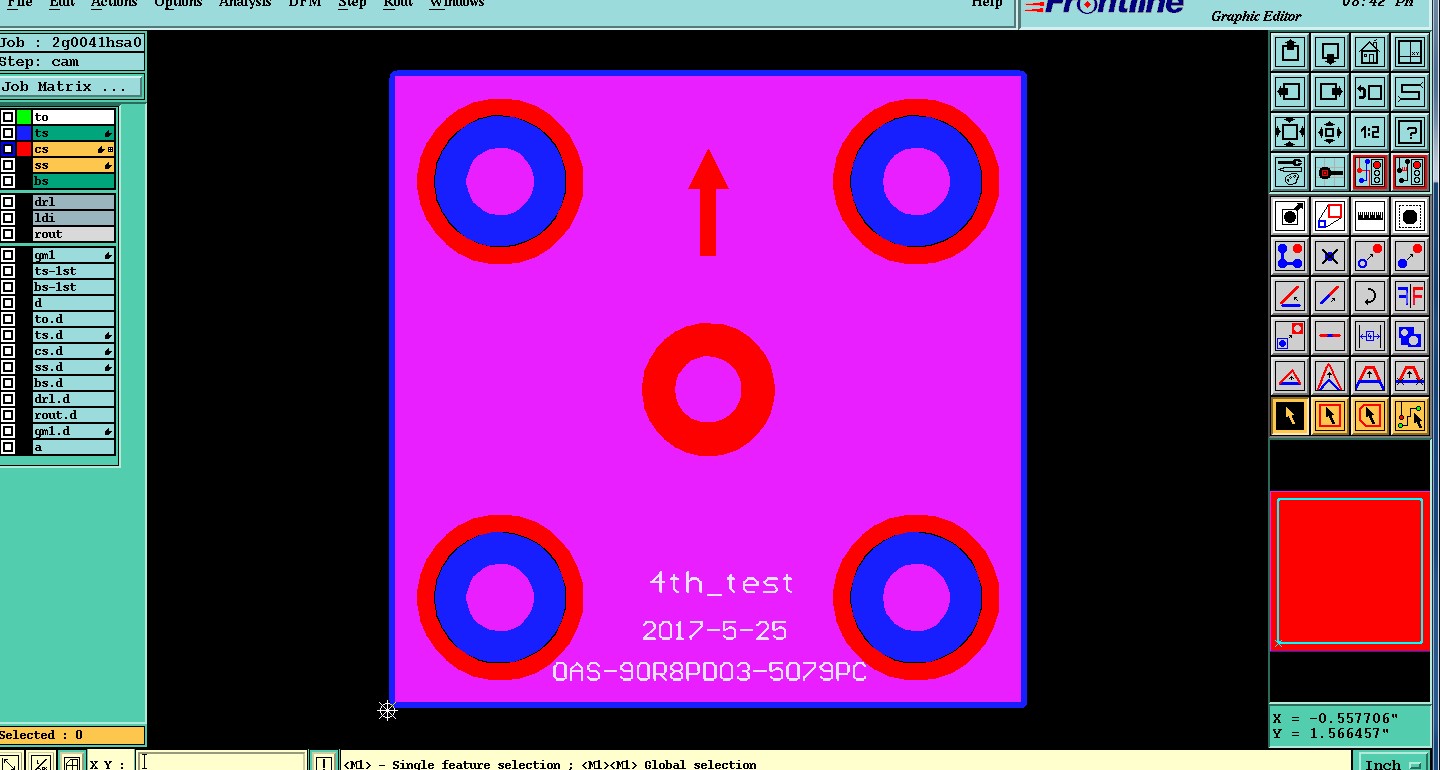Click the dimension box with number icon
Screen dimensions: 1440x770
click(x=1370, y=336)
